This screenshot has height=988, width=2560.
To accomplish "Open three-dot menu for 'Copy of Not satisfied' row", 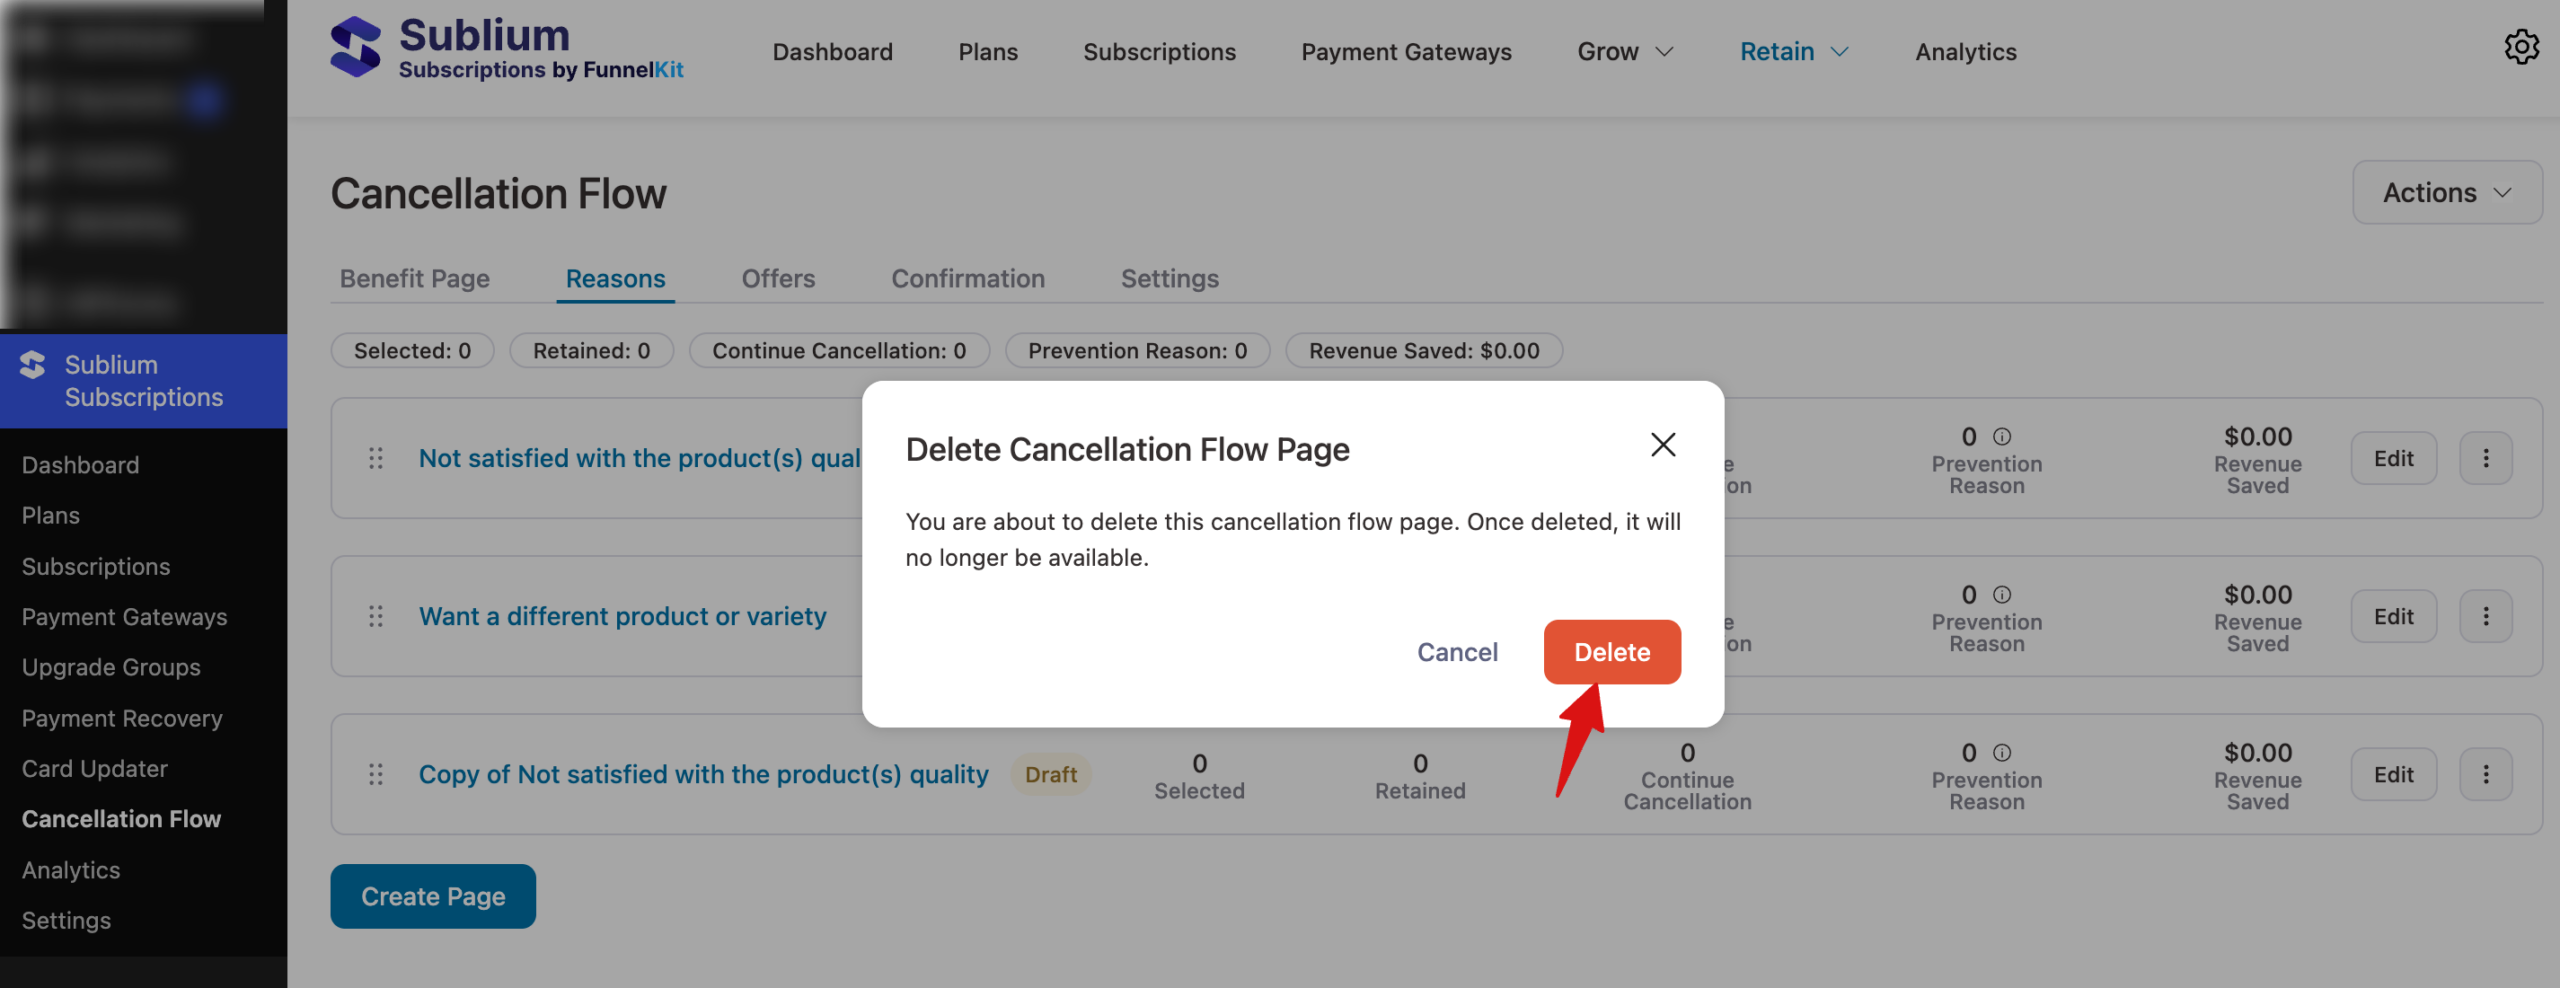I will click(x=2485, y=774).
